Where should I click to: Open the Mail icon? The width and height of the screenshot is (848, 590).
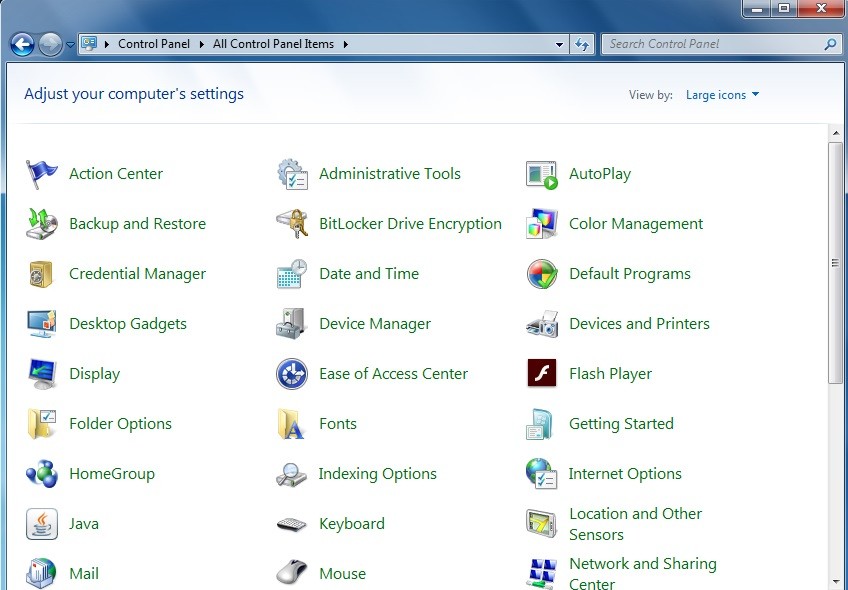(42, 573)
